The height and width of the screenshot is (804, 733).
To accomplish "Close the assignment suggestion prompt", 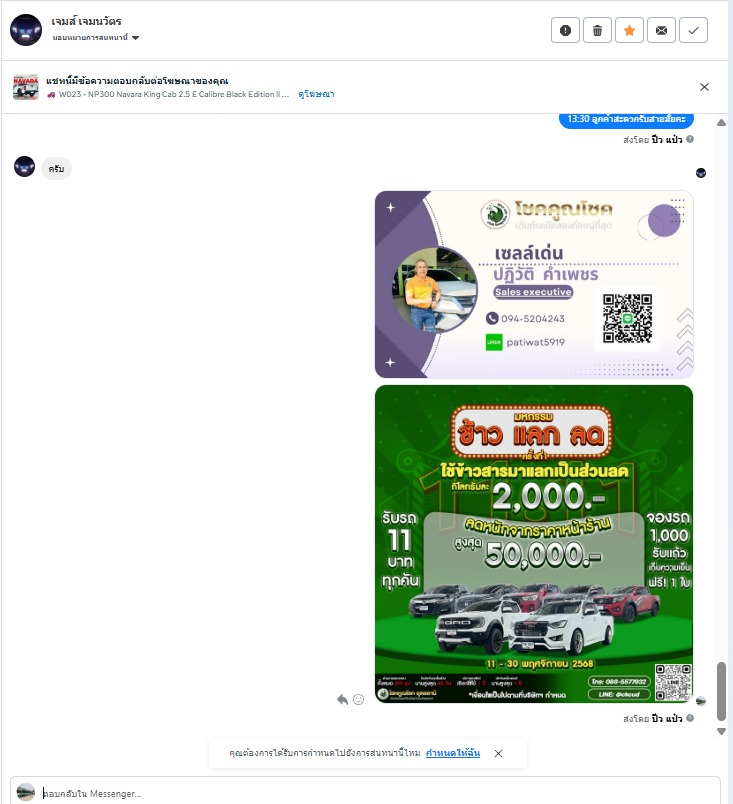I will (498, 753).
